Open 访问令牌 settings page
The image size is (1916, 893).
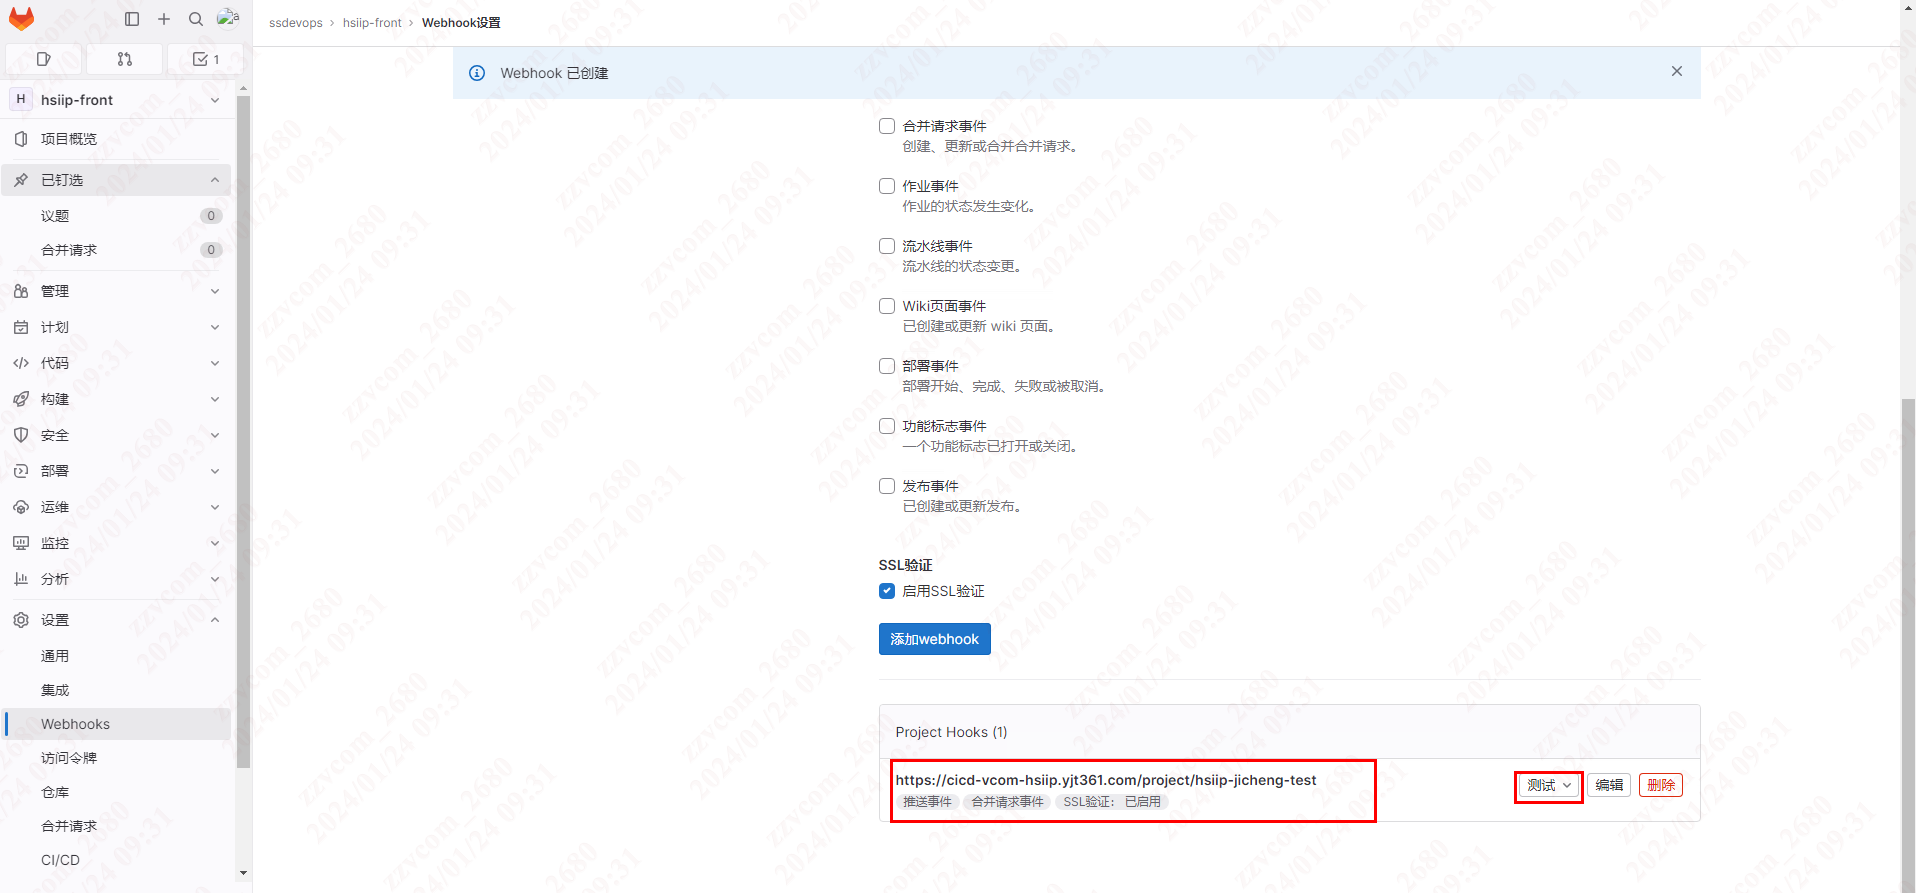pyautogui.click(x=117, y=758)
